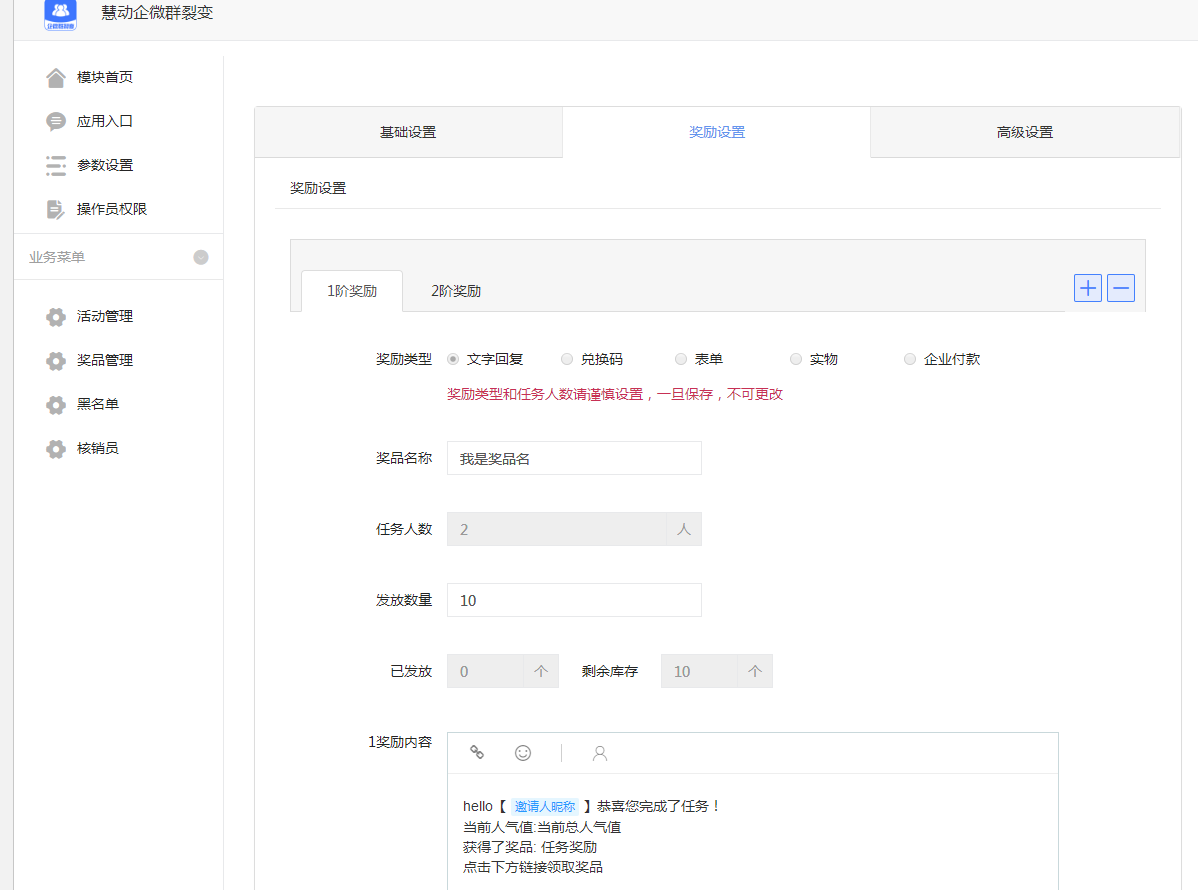The width and height of the screenshot is (1198, 890).
Task: Click the 发放数量 input showing 10
Action: pyautogui.click(x=574, y=599)
